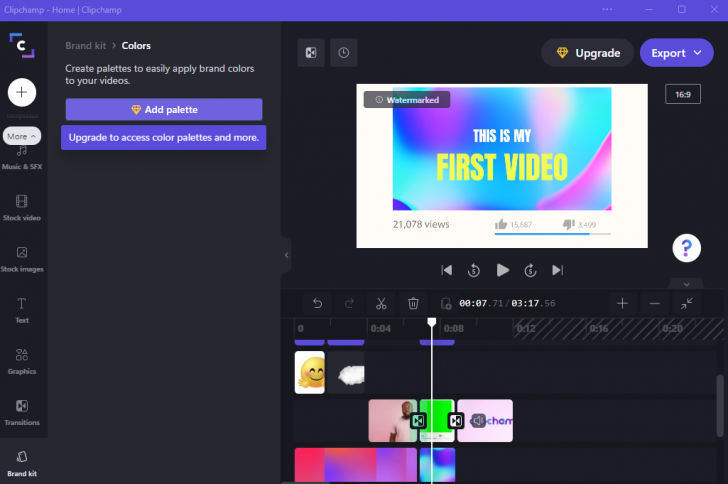Collapse the More sidebar toggle
Image resolution: width=728 pixels, height=484 pixels.
click(x=22, y=136)
